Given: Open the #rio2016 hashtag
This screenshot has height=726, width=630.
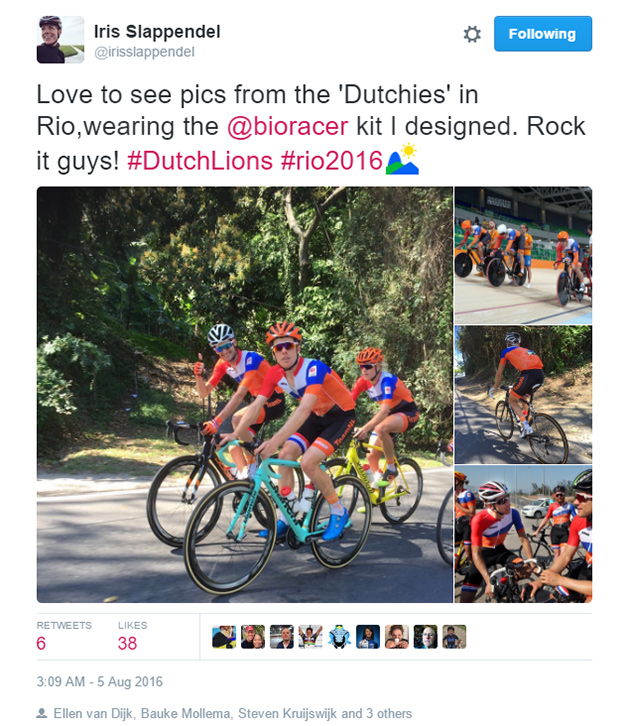Looking at the screenshot, I should (x=331, y=161).
